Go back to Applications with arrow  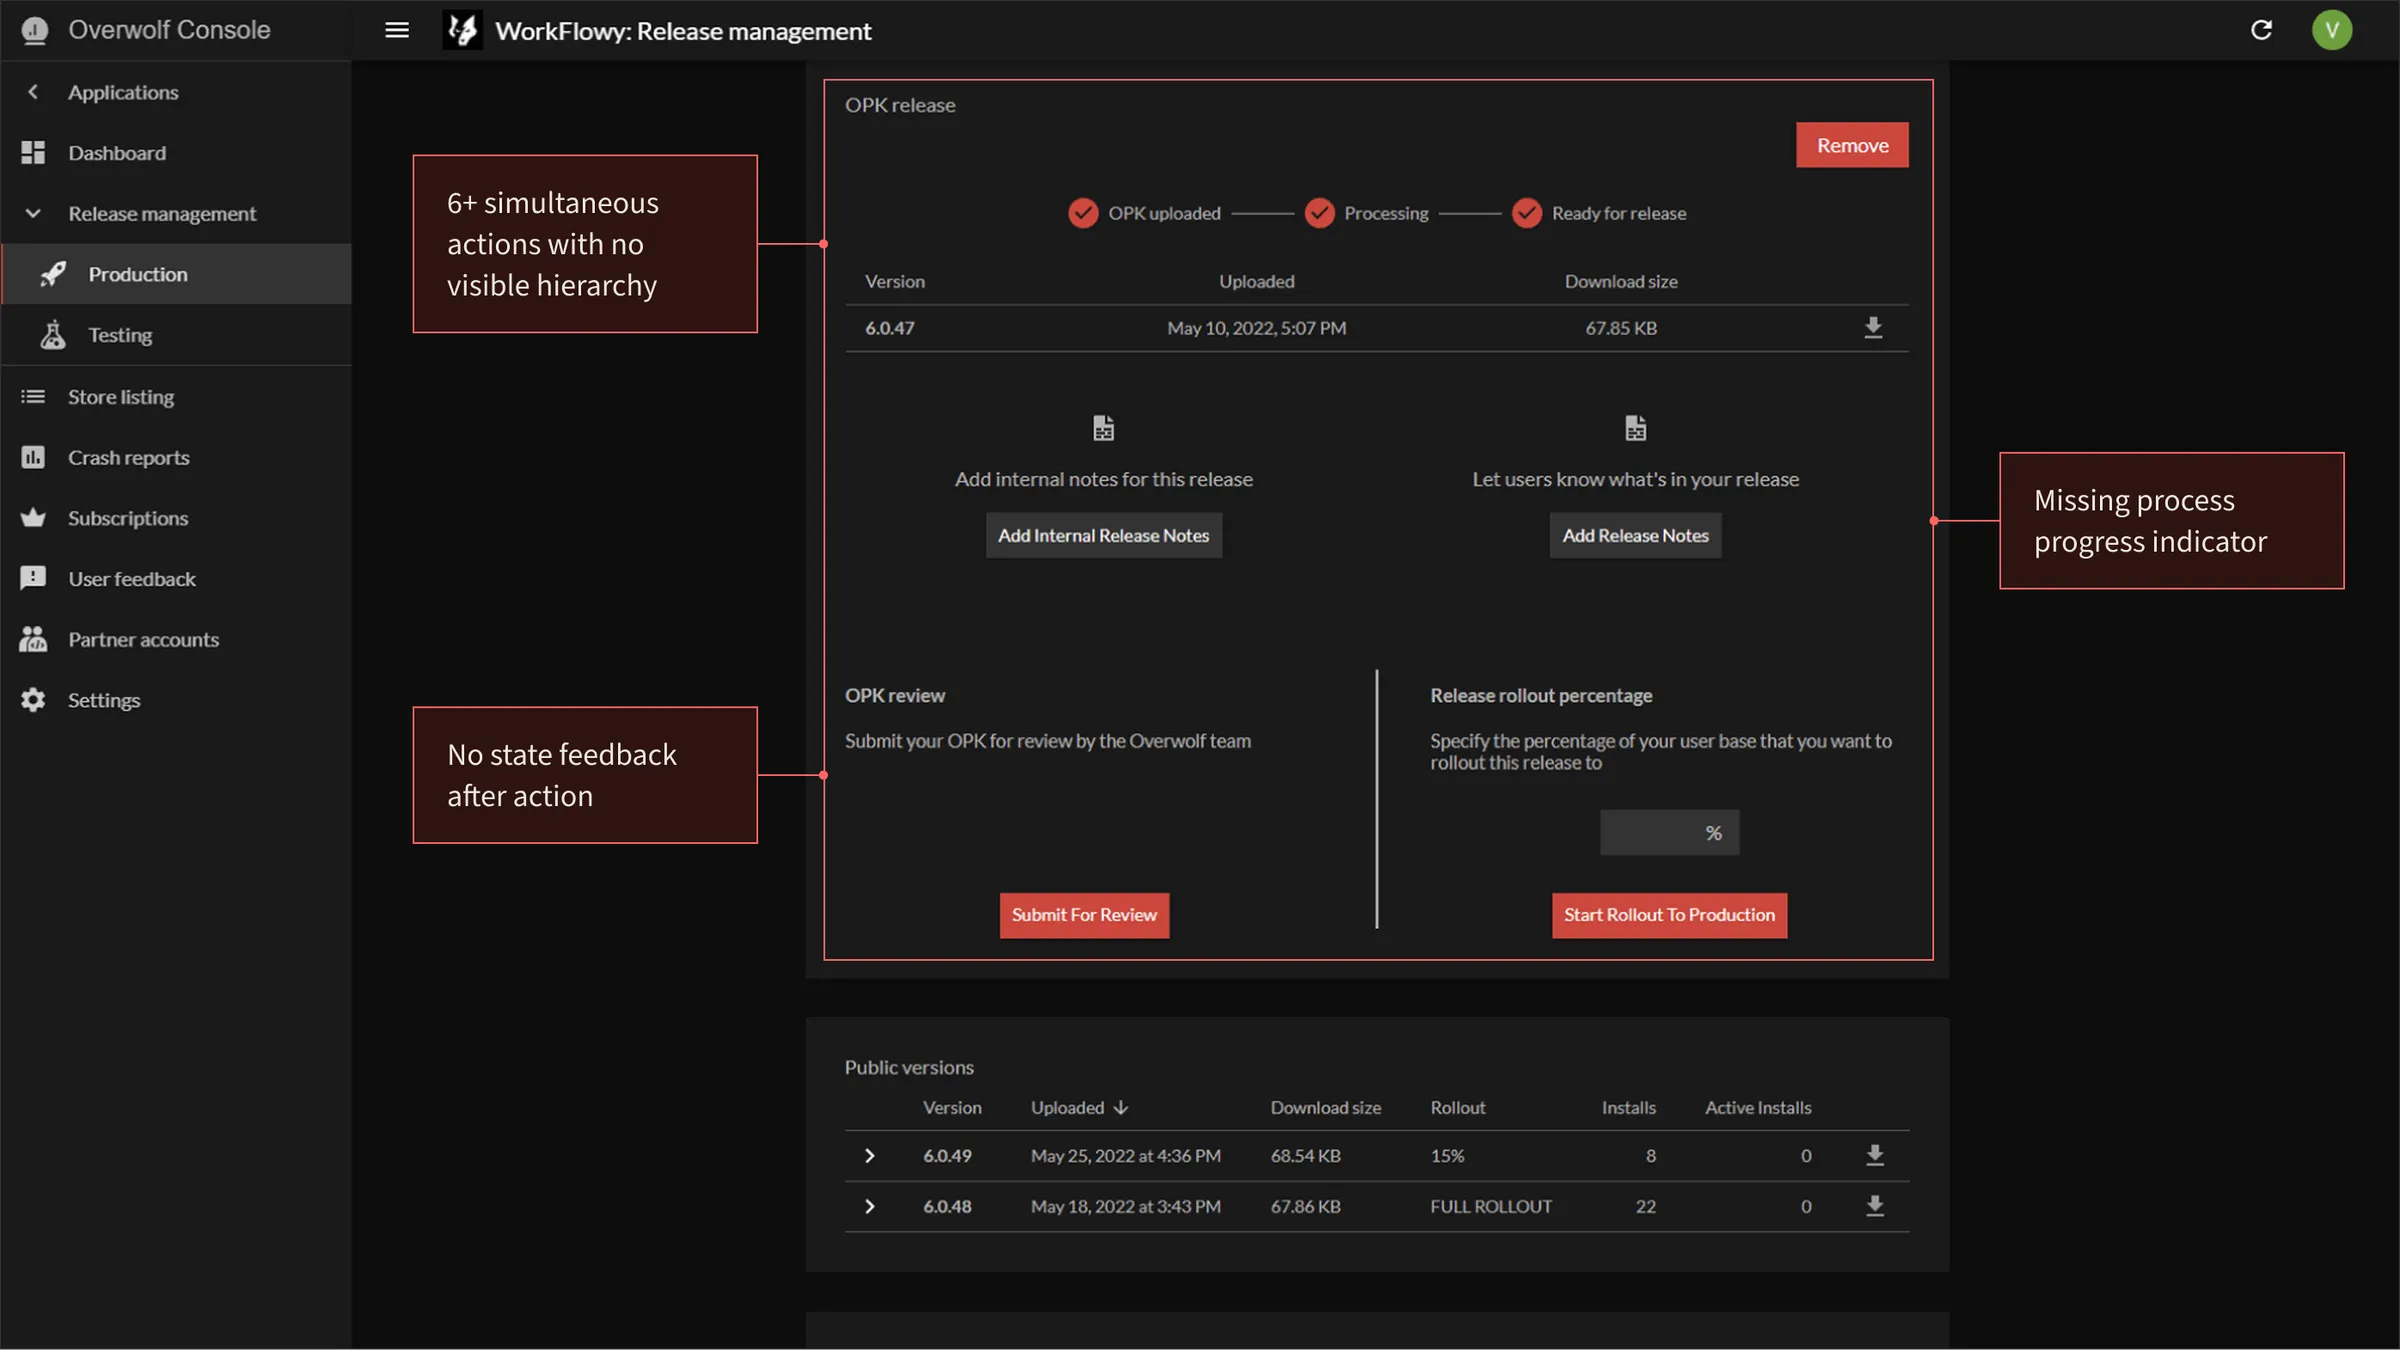point(33,92)
